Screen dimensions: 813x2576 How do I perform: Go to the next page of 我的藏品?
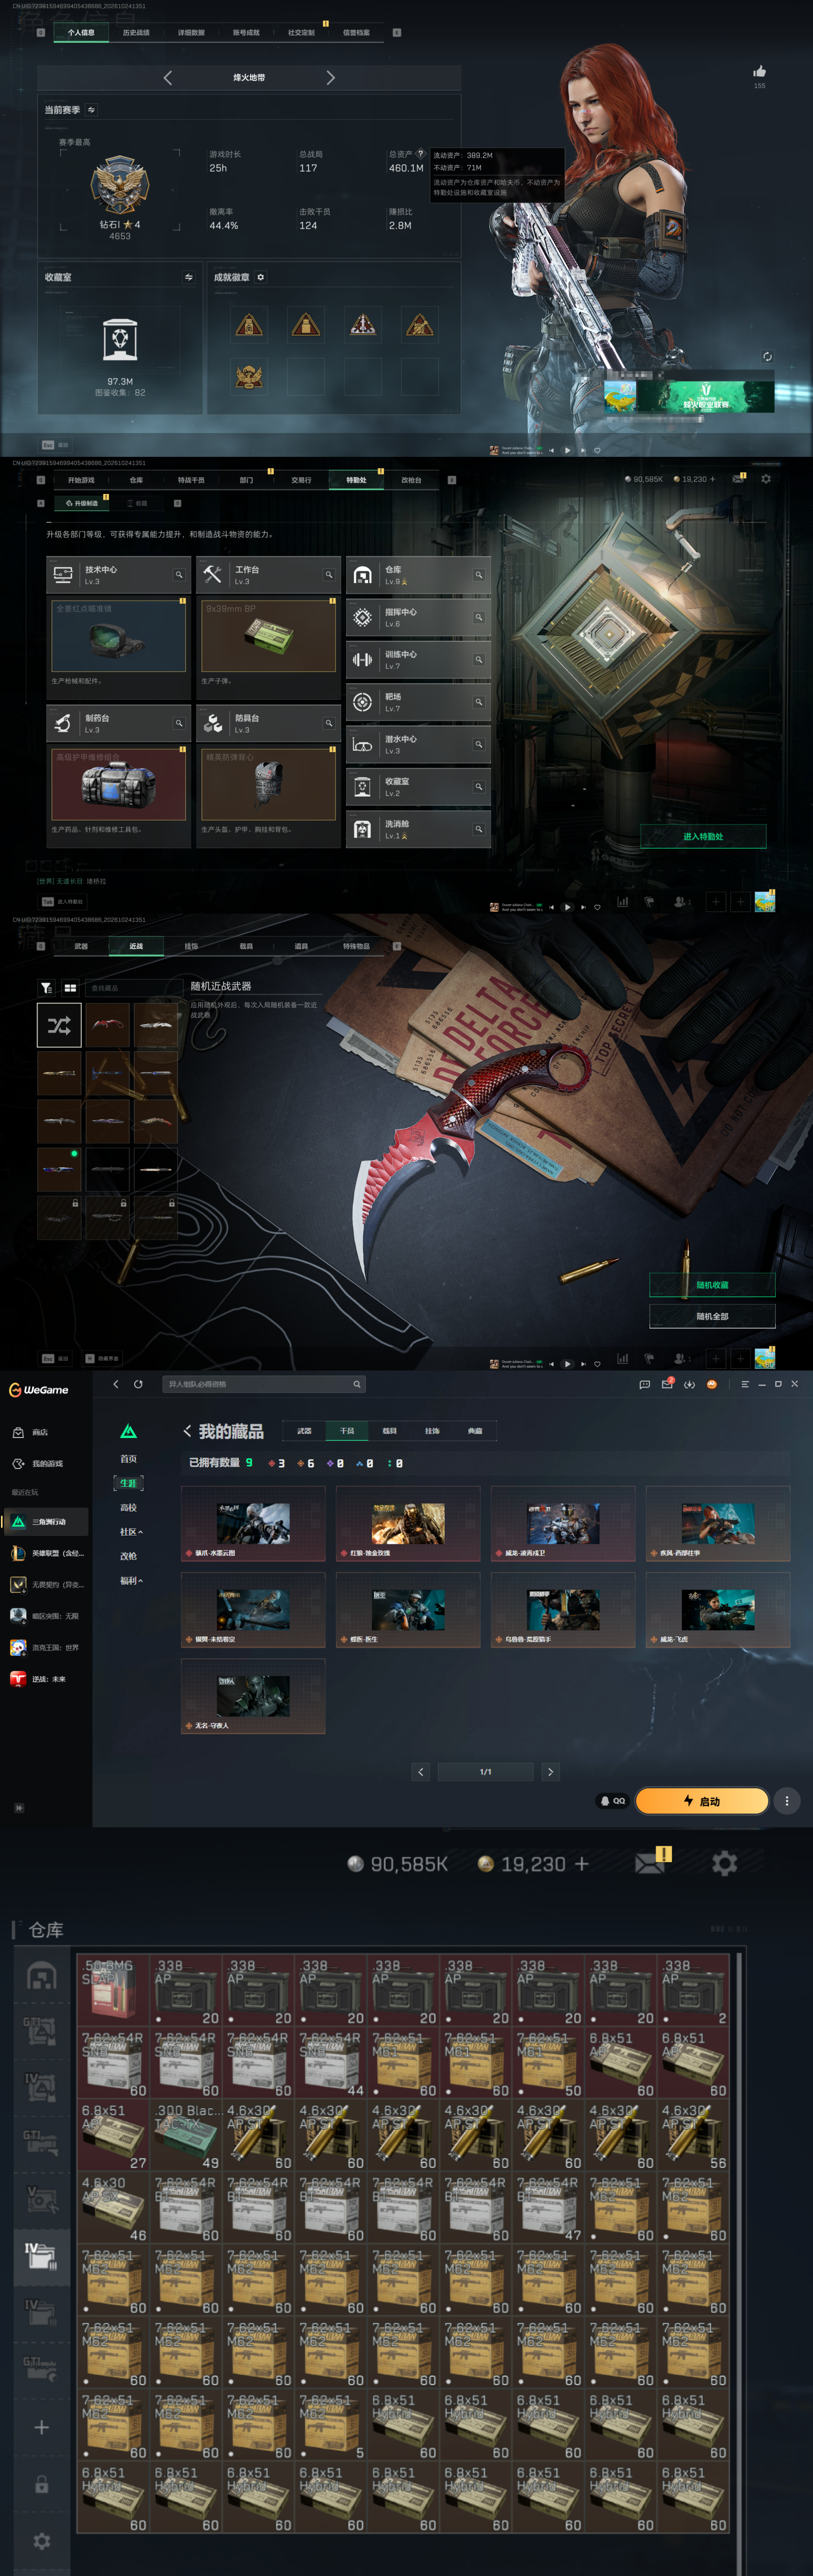(x=550, y=1771)
